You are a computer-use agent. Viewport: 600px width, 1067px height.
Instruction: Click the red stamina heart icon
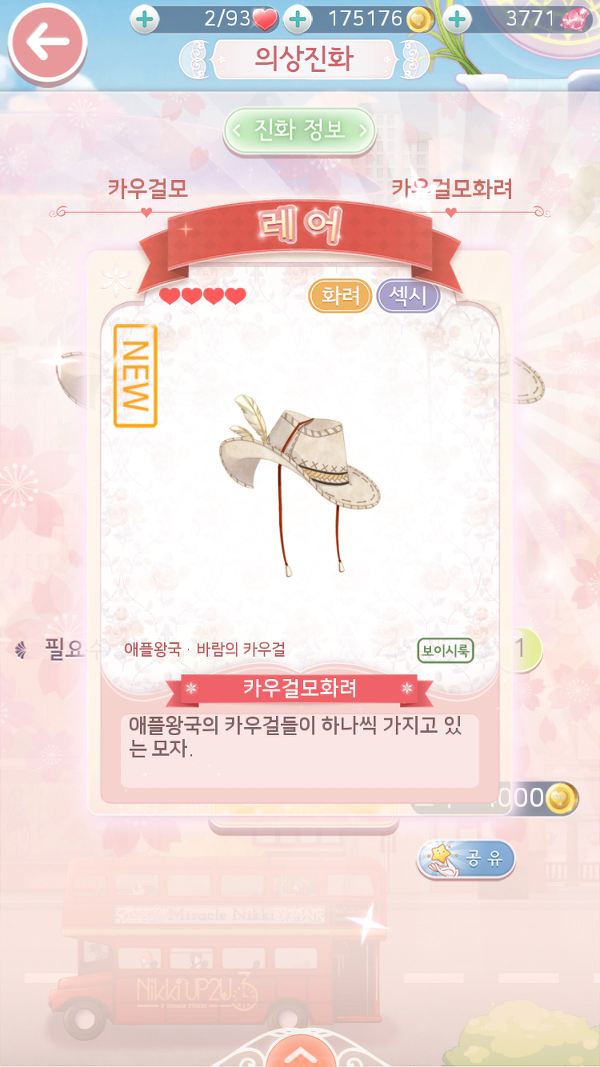pyautogui.click(x=264, y=20)
